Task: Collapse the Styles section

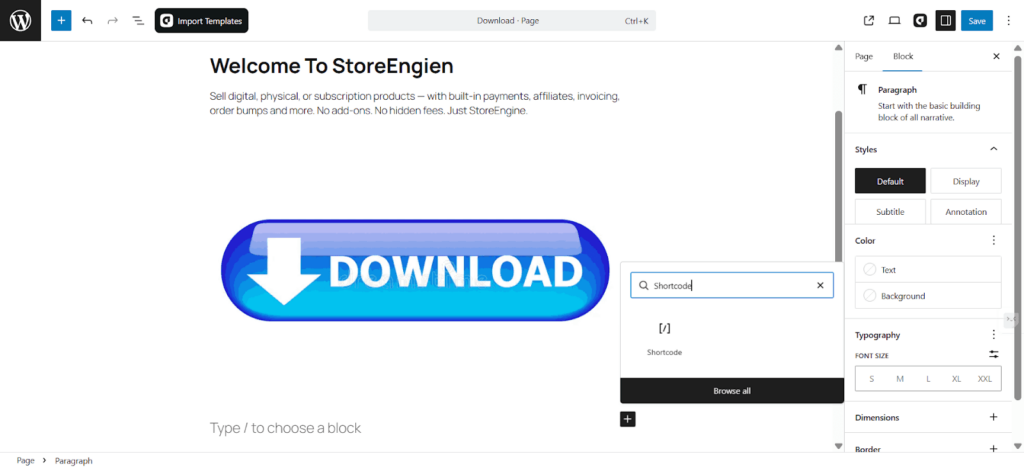Action: [x=993, y=149]
